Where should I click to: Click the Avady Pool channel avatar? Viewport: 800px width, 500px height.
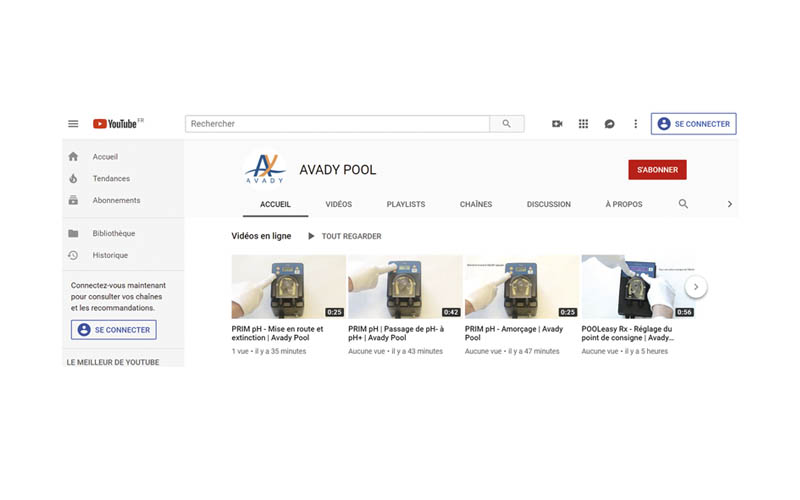coord(265,170)
